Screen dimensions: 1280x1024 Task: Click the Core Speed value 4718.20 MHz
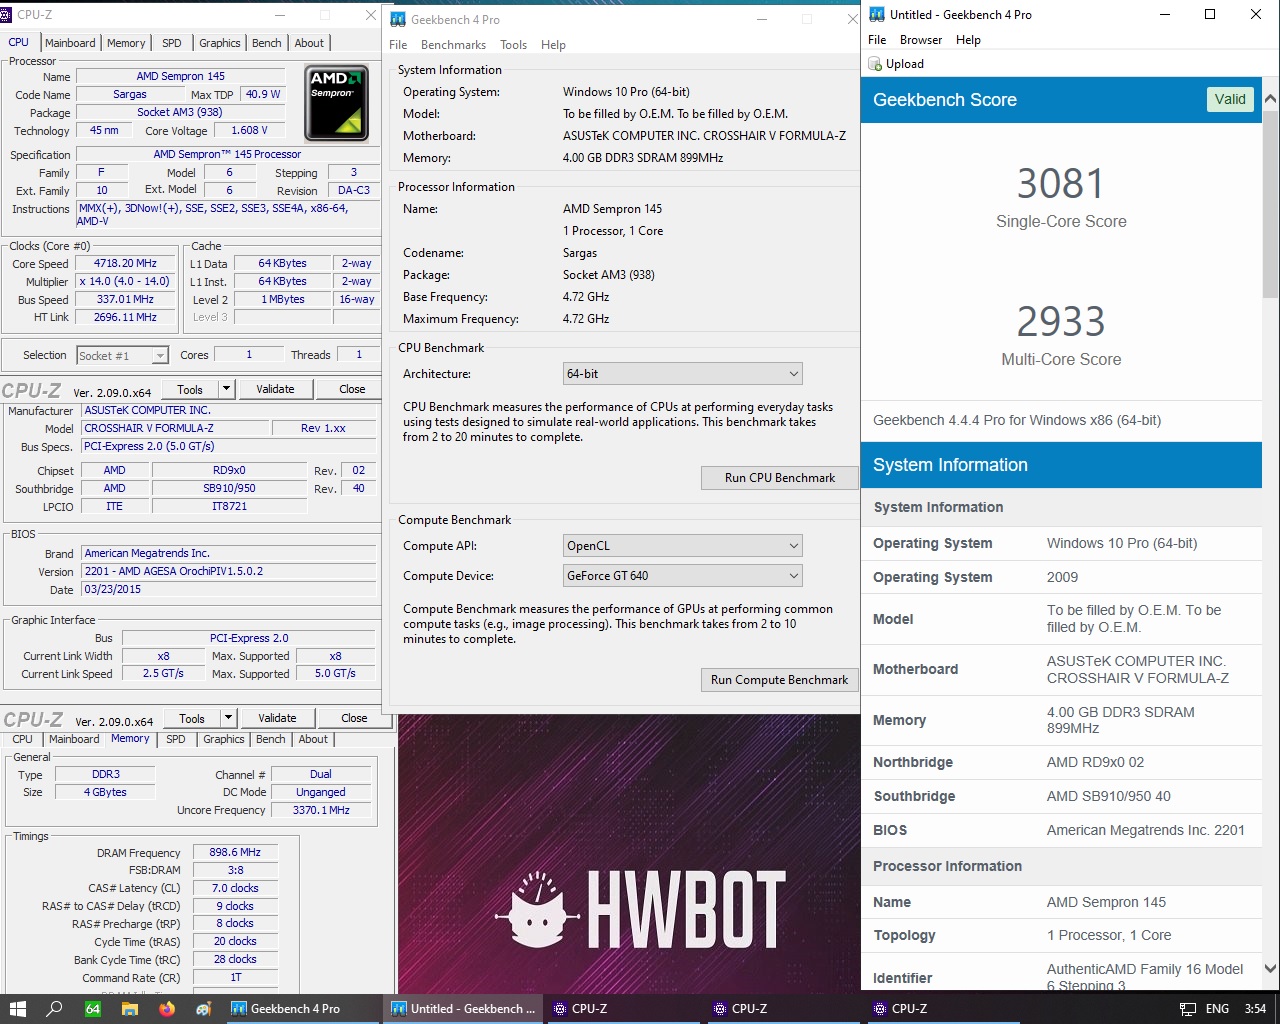click(x=125, y=263)
